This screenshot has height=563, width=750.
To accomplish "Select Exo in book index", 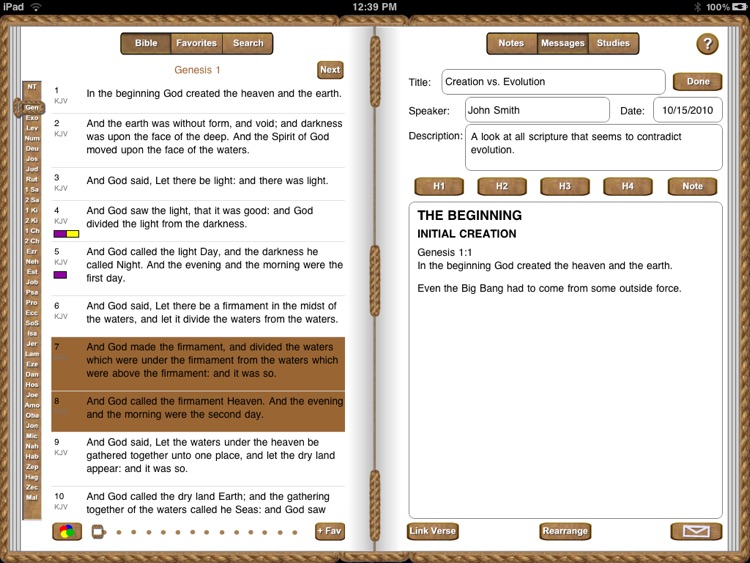I will click(32, 118).
